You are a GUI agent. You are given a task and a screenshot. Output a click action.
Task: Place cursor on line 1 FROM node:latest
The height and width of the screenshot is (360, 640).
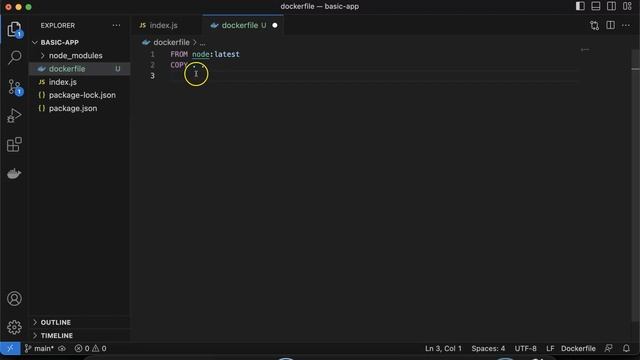tap(205, 54)
